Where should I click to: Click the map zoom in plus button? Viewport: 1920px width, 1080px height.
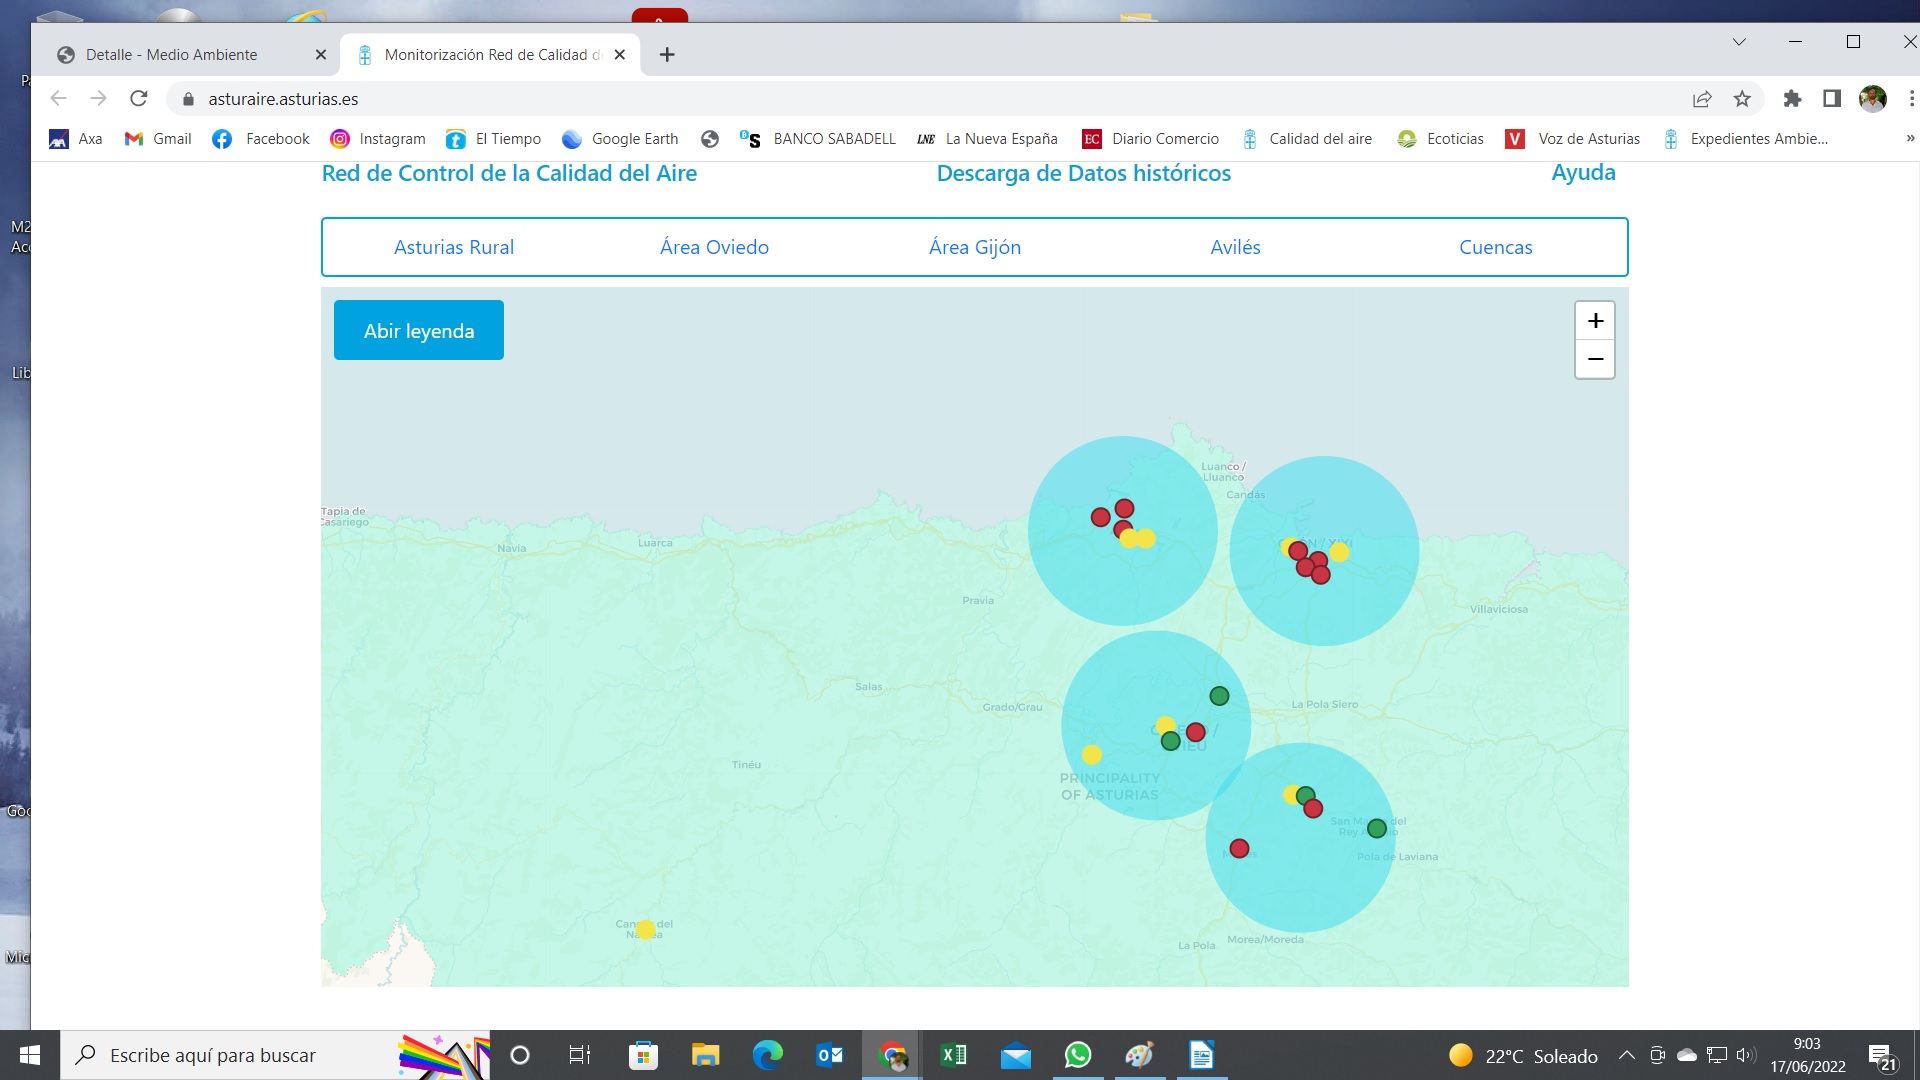pyautogui.click(x=1595, y=321)
